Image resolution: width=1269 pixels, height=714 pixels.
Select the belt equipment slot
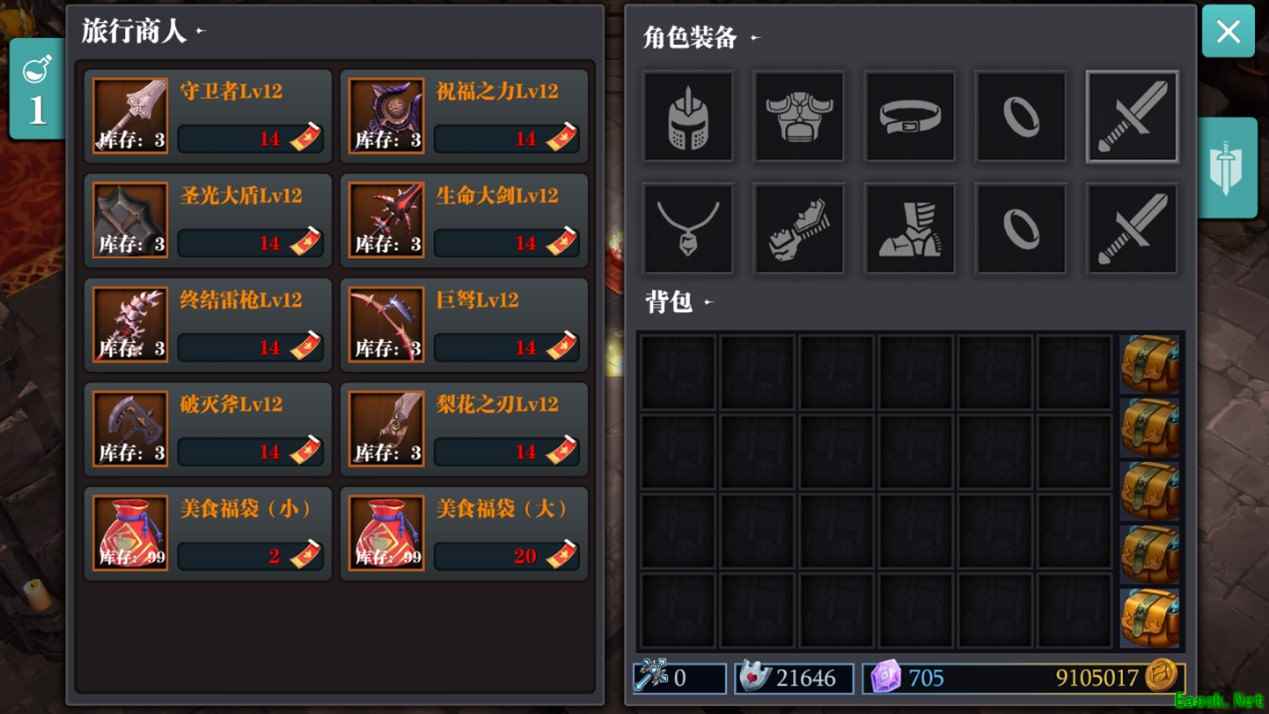[910, 116]
